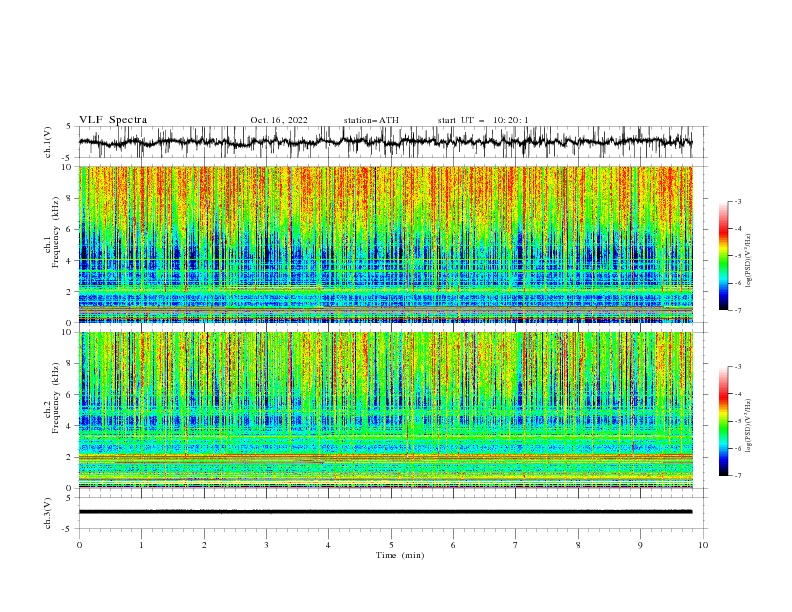The width and height of the screenshot is (792, 612).
Task: Click time axis tick label "2"
Action: click(x=204, y=545)
